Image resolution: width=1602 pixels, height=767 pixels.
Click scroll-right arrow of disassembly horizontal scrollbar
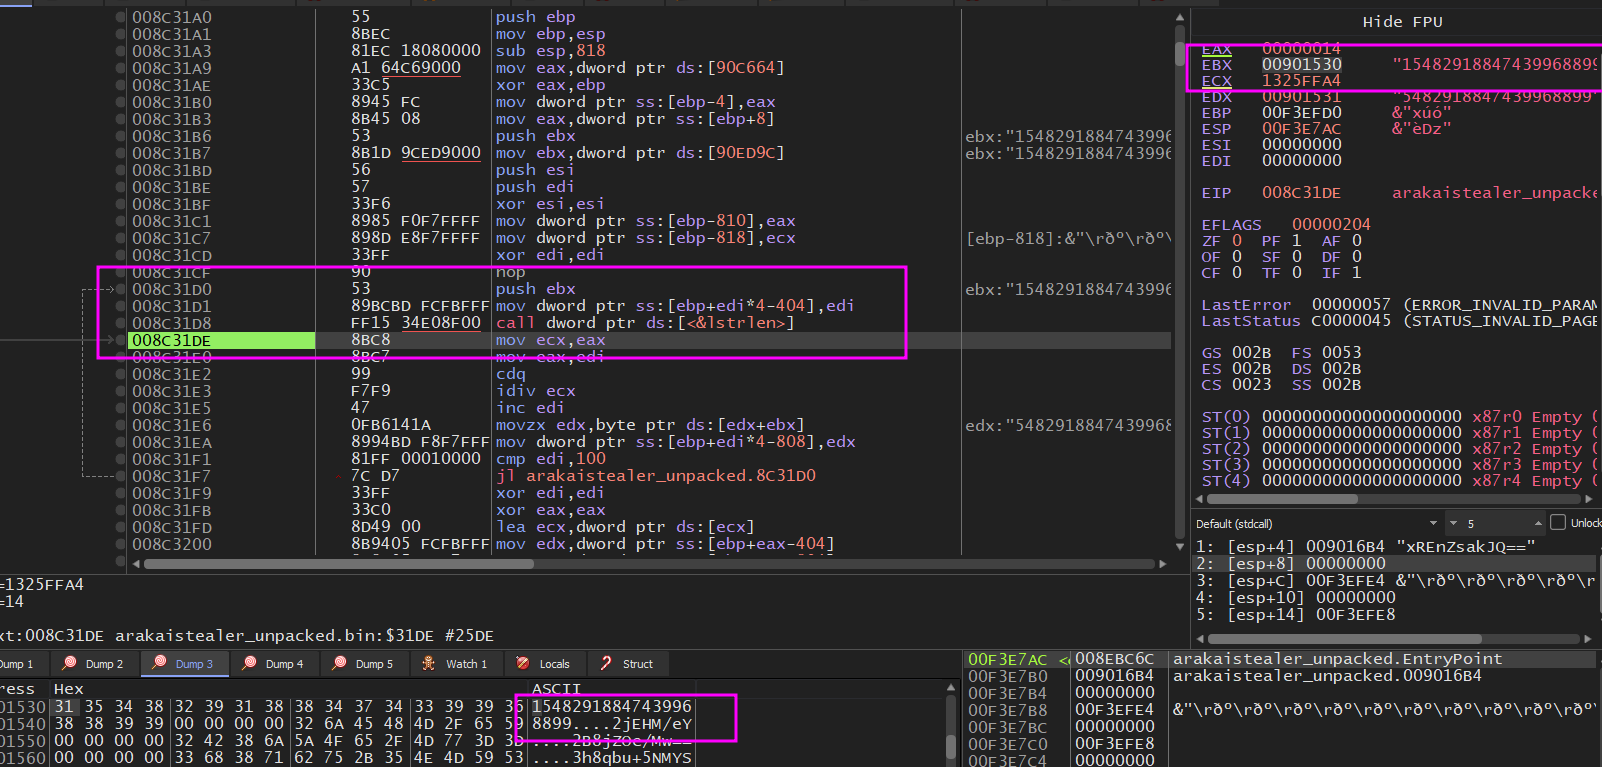pyautogui.click(x=1162, y=564)
